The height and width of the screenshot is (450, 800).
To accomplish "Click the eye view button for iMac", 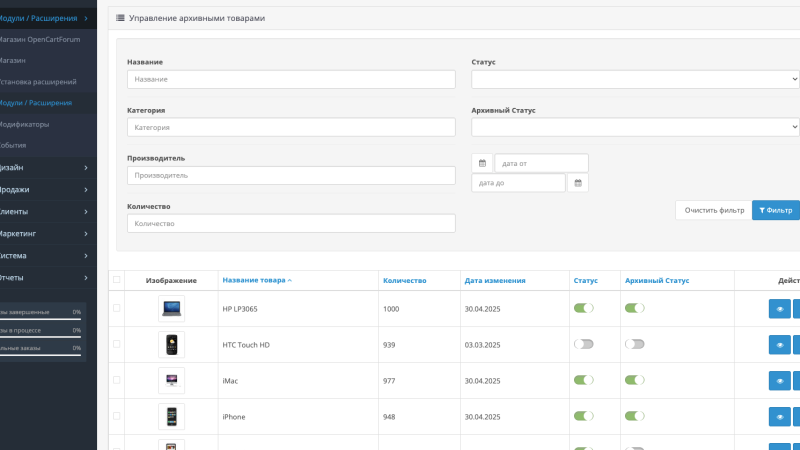I will pyautogui.click(x=780, y=381).
